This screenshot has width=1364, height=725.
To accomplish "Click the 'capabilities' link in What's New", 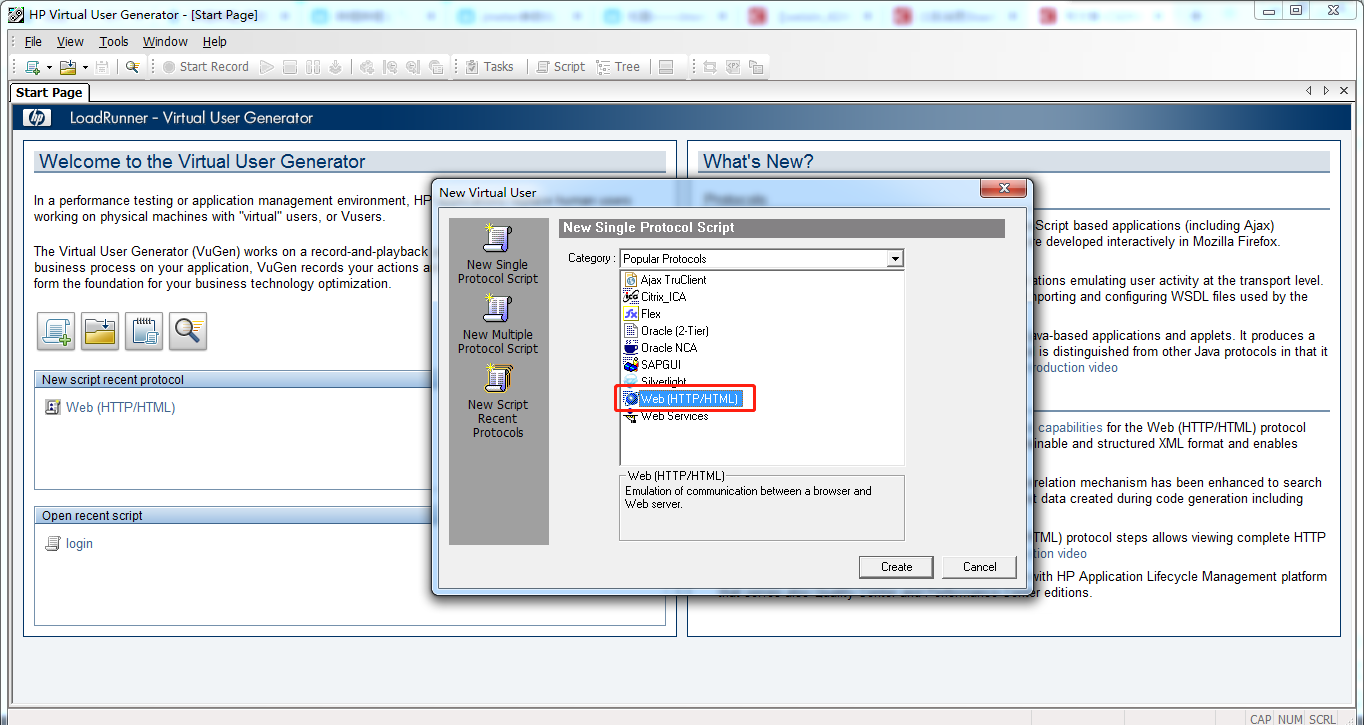I will coord(1070,427).
